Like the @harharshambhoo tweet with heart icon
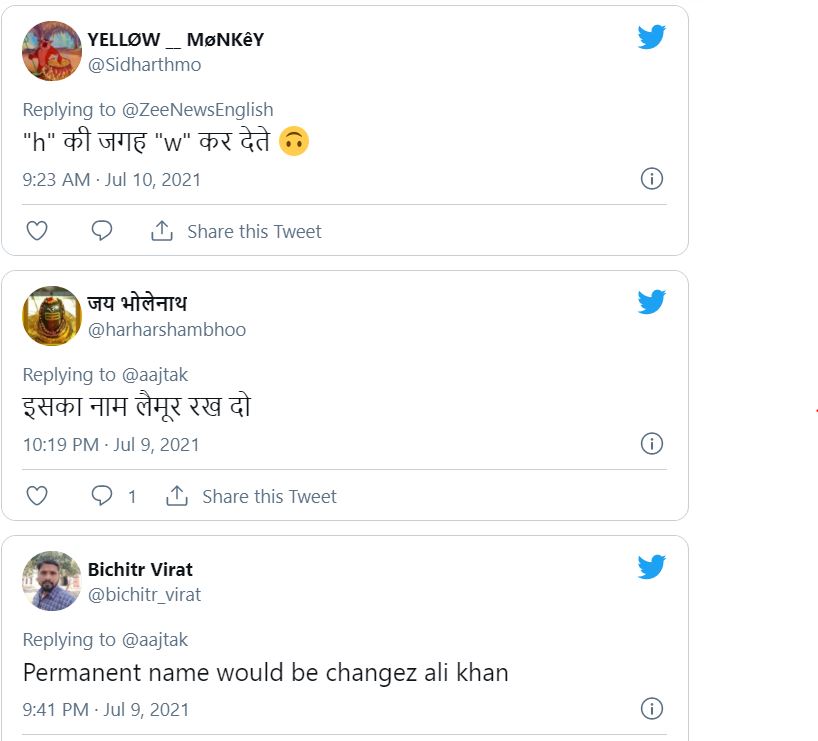The width and height of the screenshot is (818, 741). point(37,496)
